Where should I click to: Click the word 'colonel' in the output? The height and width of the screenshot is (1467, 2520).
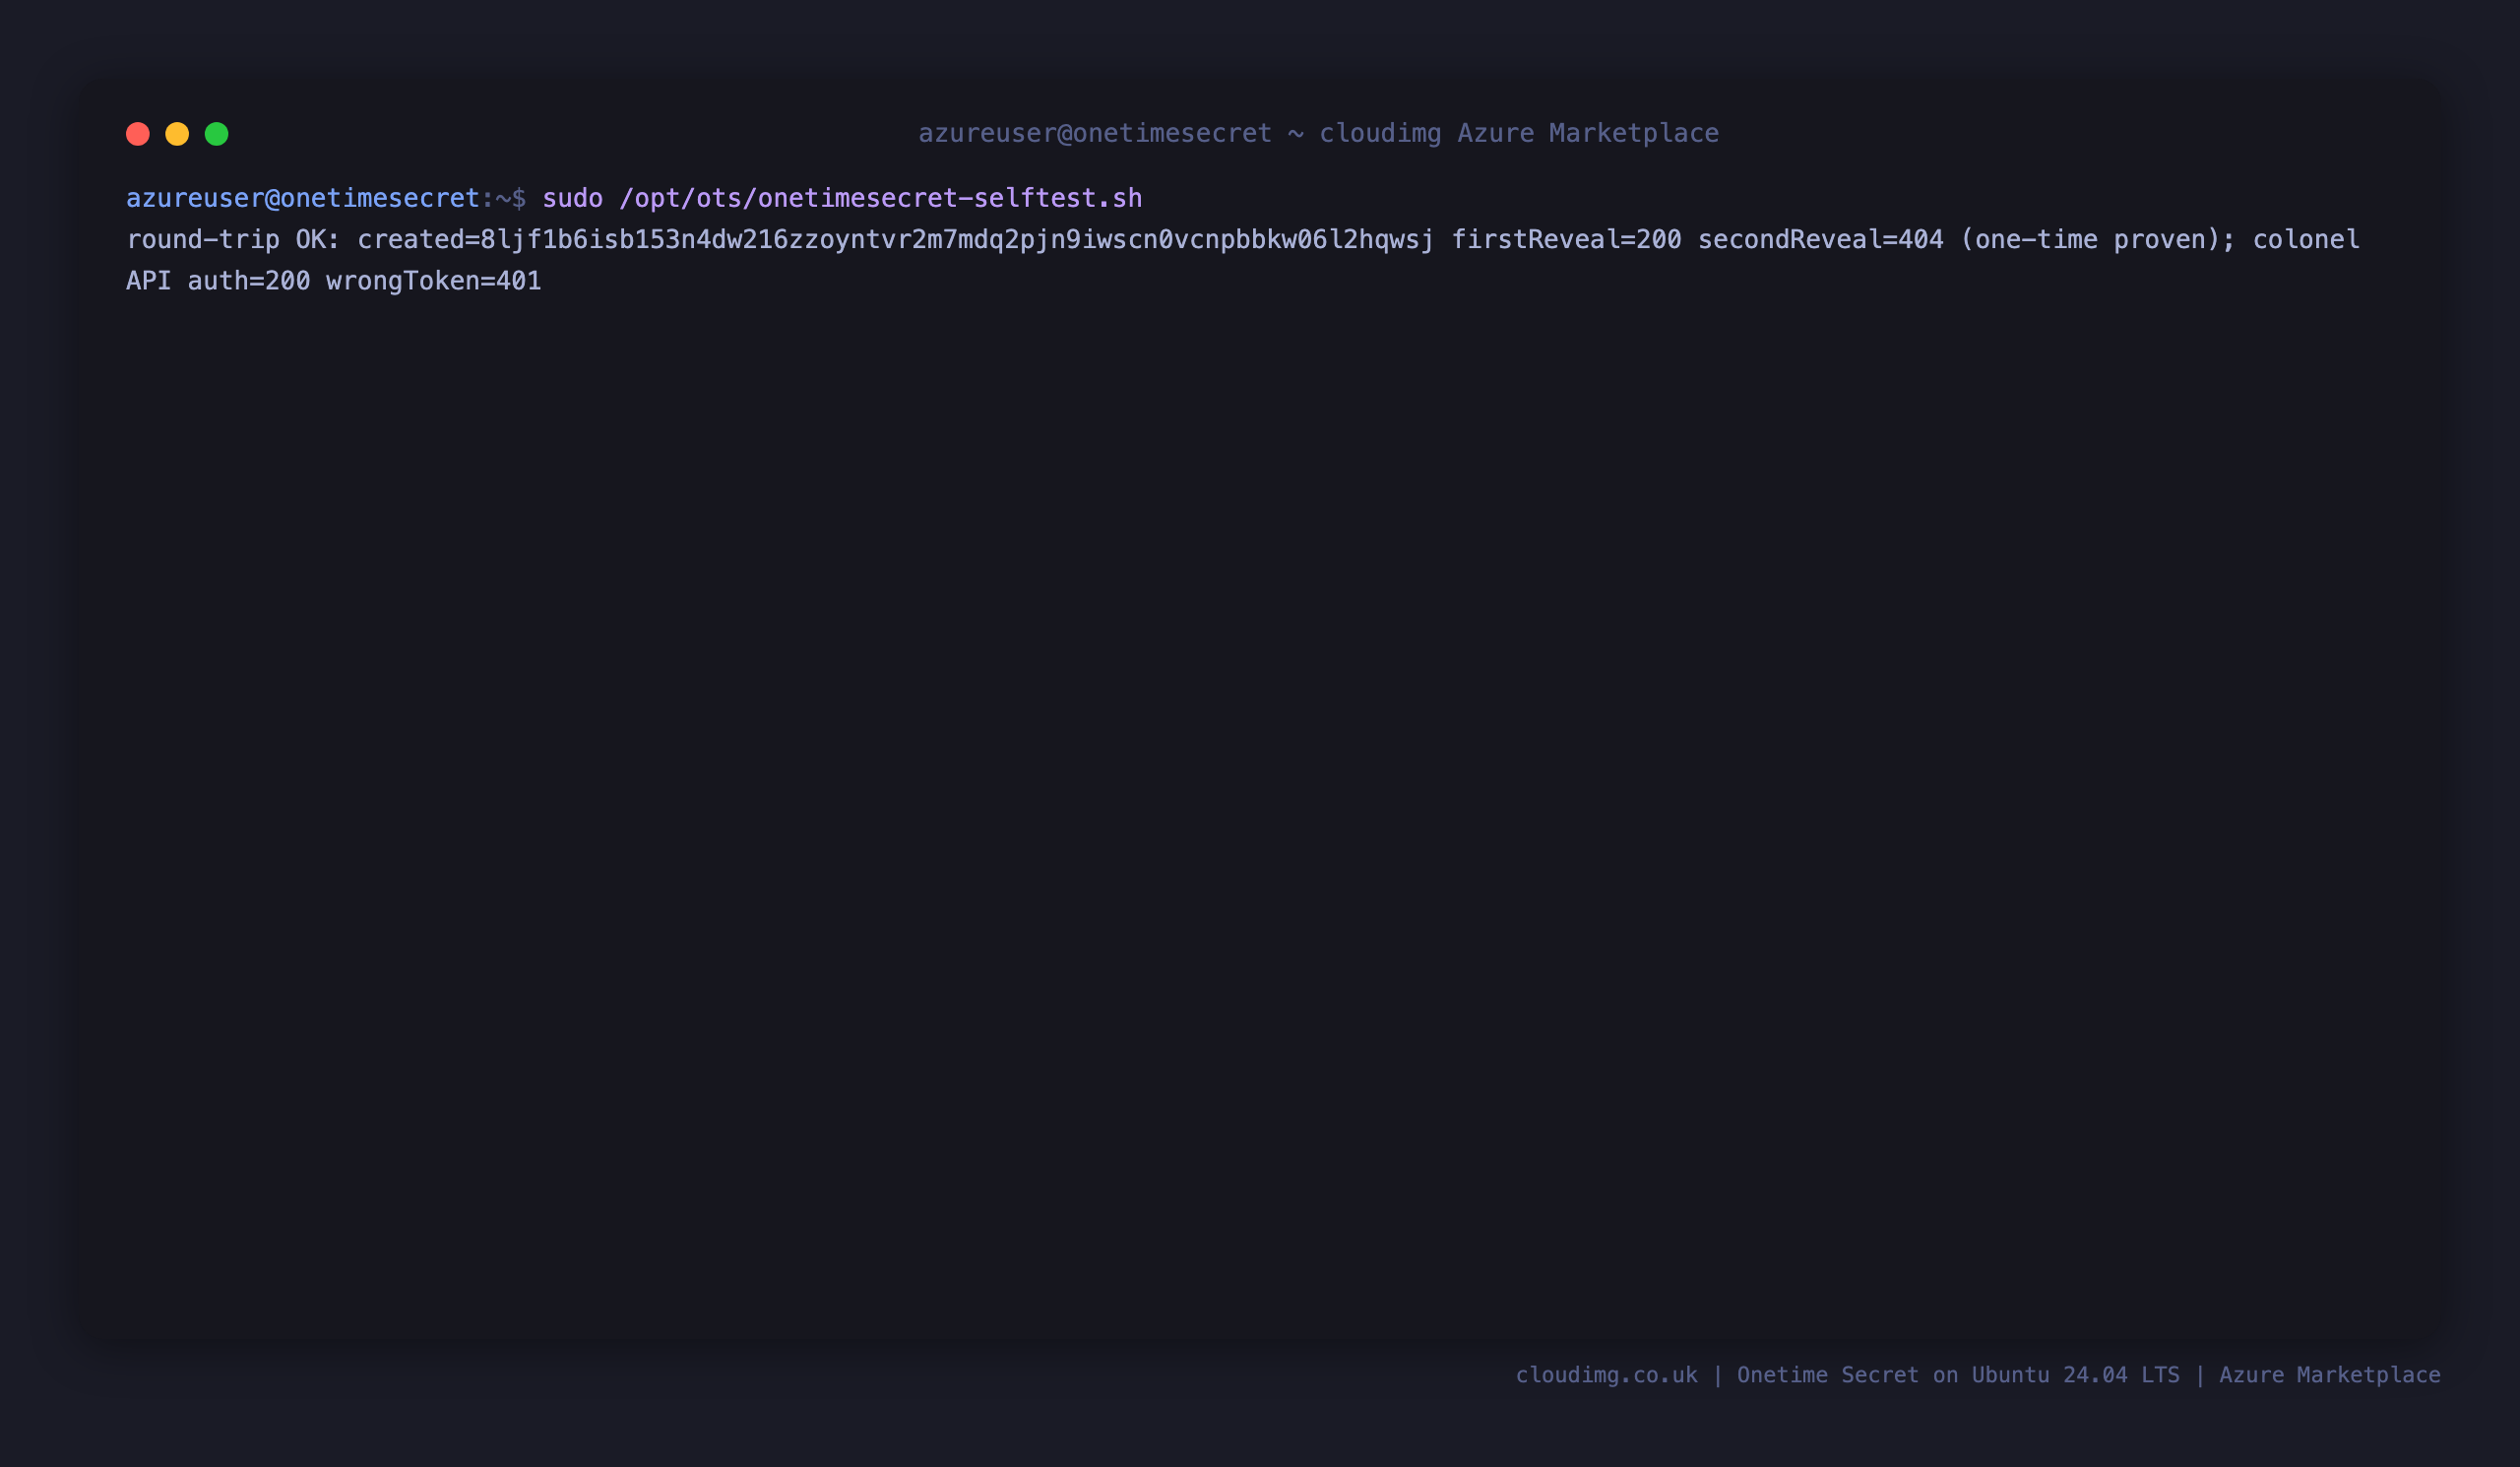[x=2306, y=240]
